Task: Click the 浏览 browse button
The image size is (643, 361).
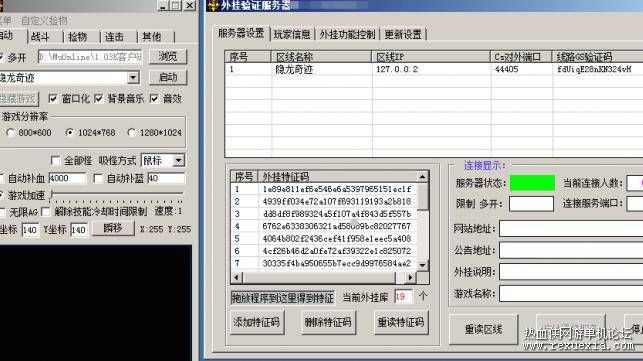Action: [168, 56]
